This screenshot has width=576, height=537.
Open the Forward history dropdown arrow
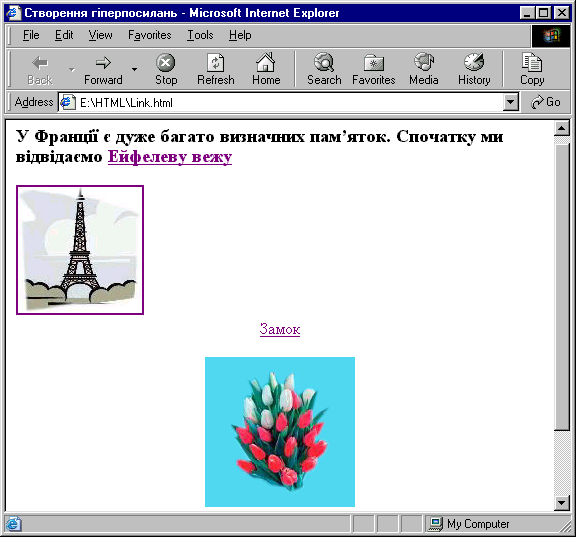click(x=134, y=69)
